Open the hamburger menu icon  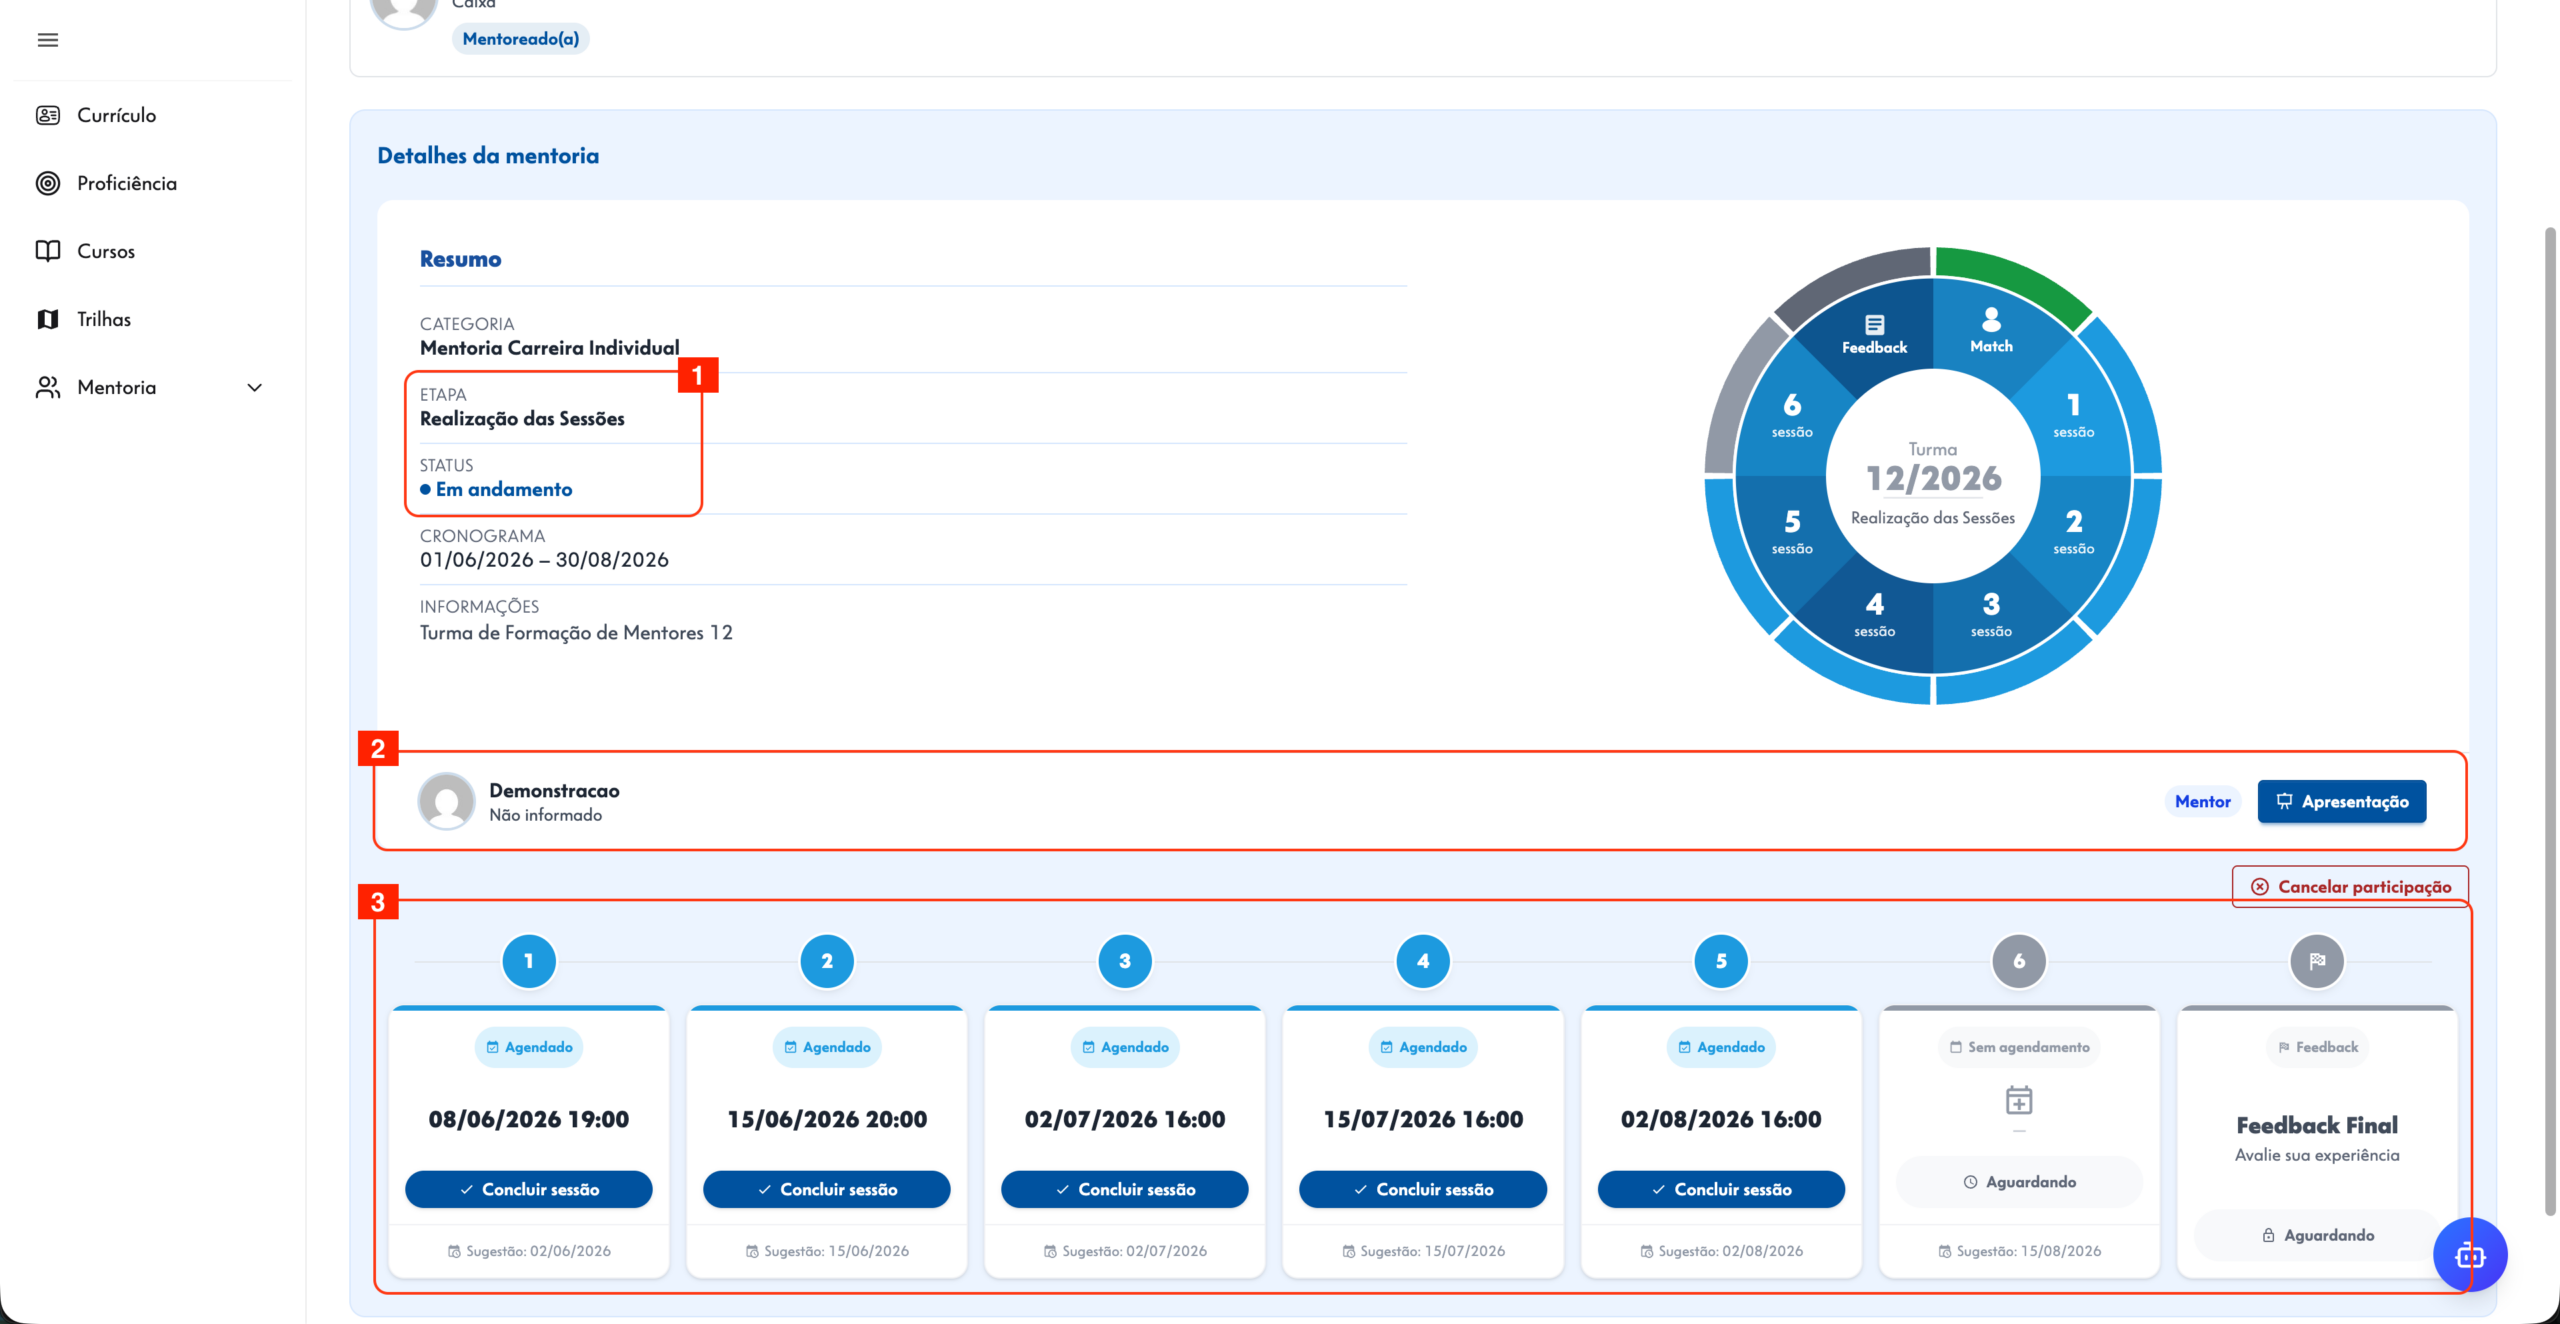pyautogui.click(x=47, y=40)
